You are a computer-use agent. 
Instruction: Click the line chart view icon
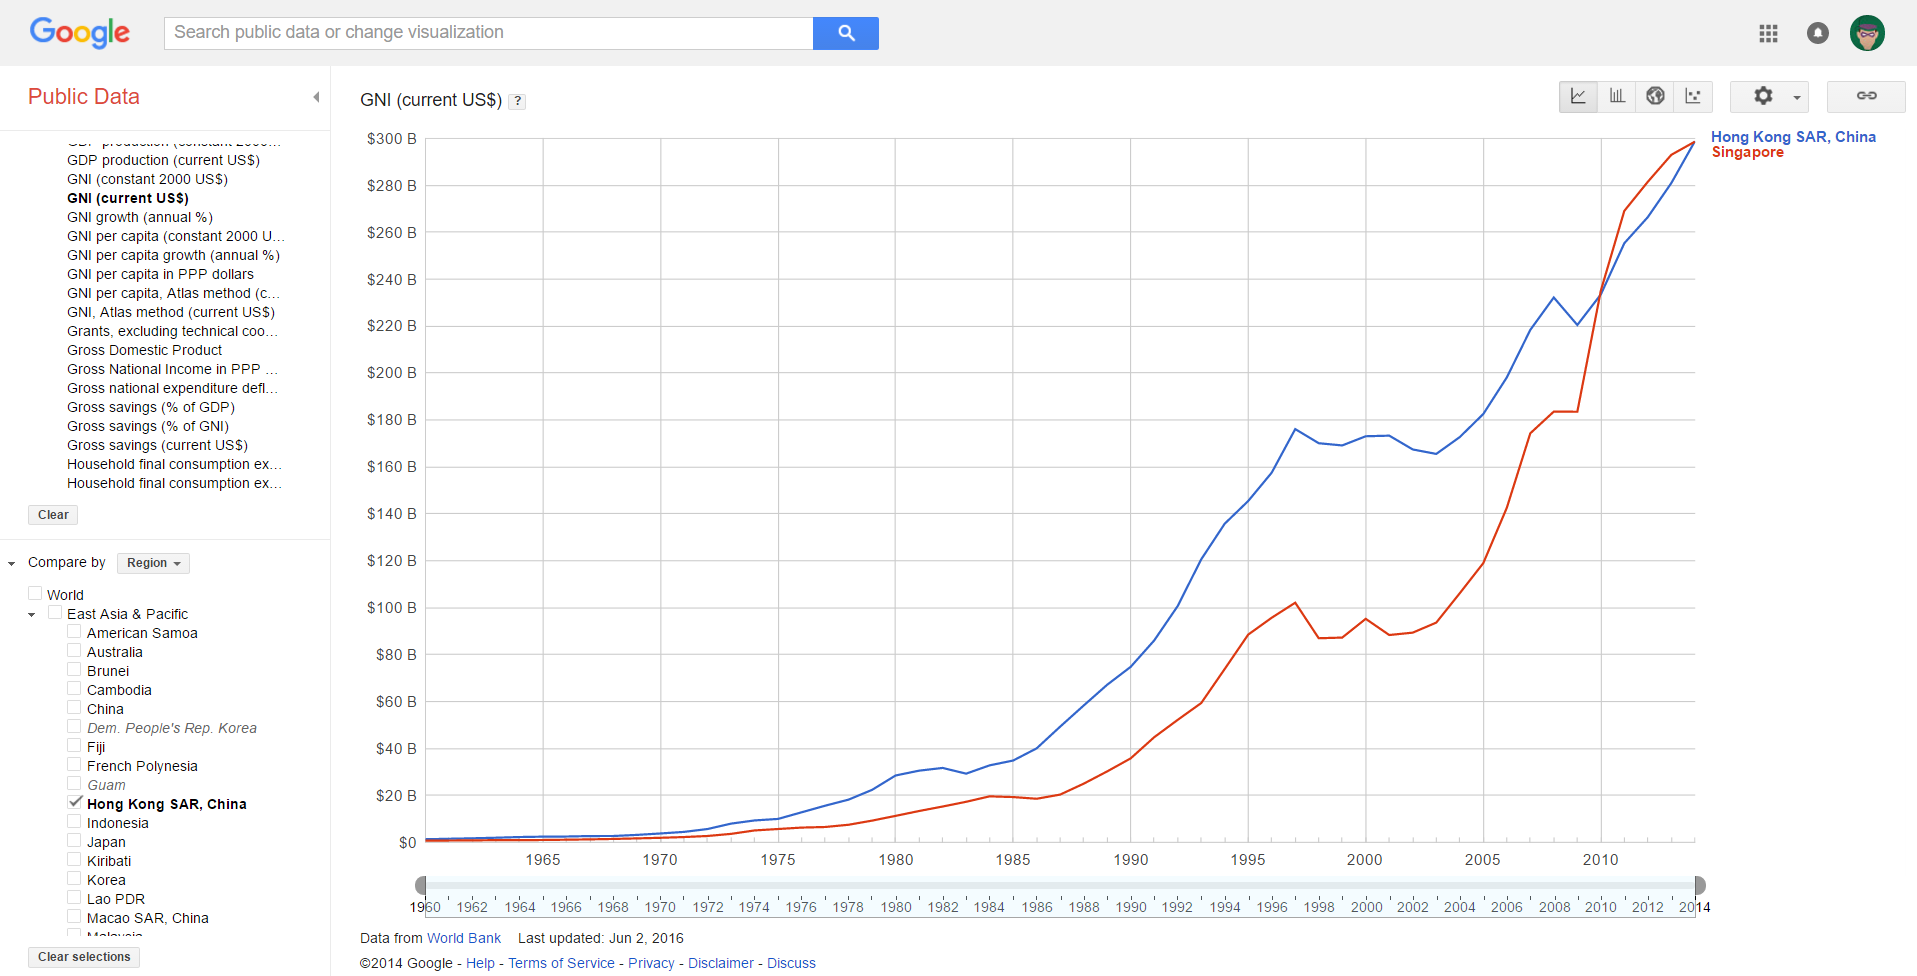(1578, 96)
